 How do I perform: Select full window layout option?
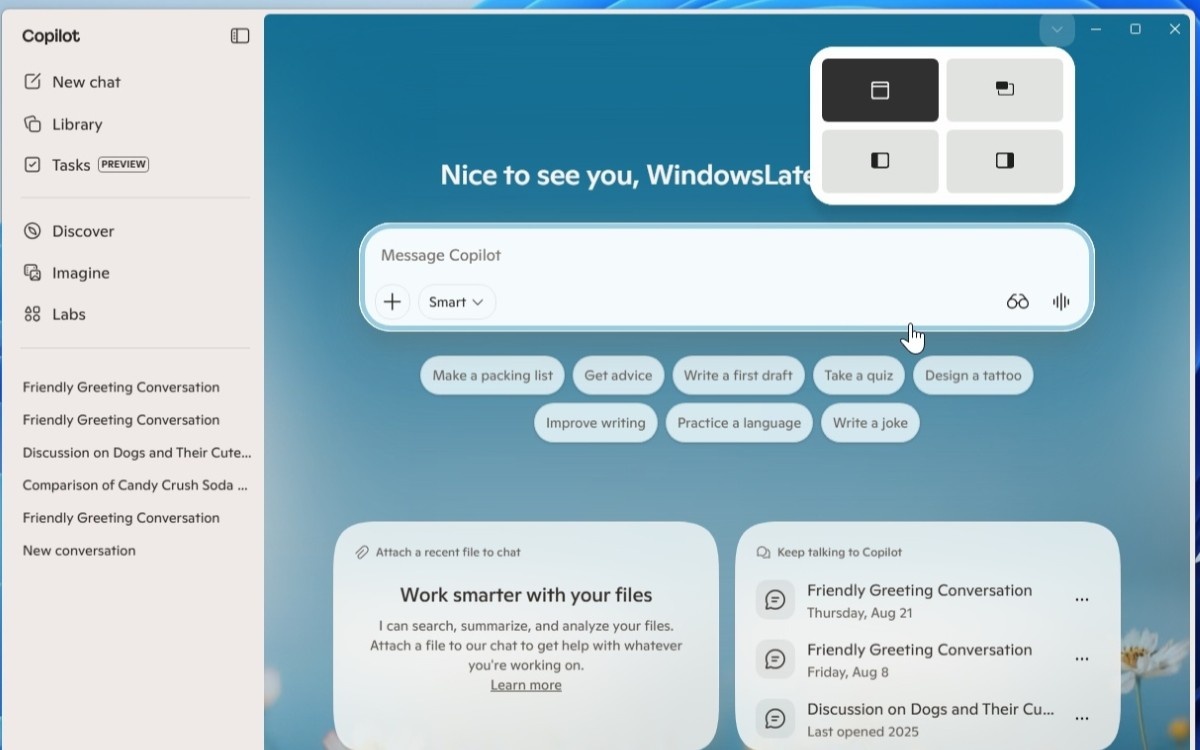click(880, 90)
